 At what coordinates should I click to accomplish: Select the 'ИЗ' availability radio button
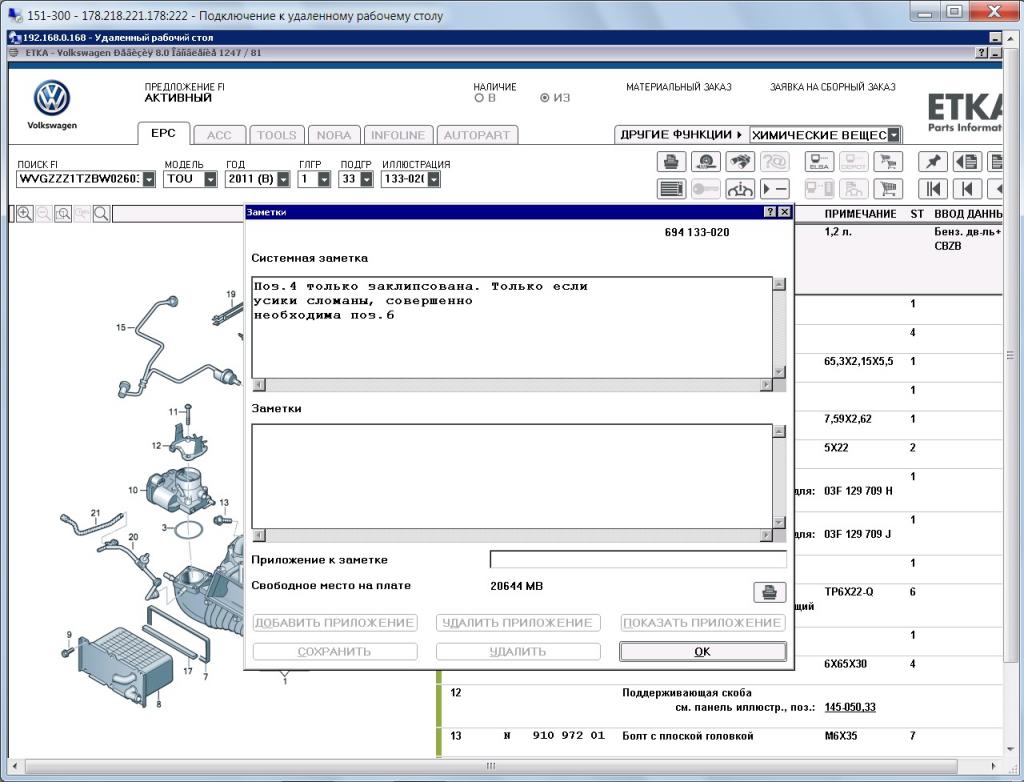pyautogui.click(x=545, y=98)
